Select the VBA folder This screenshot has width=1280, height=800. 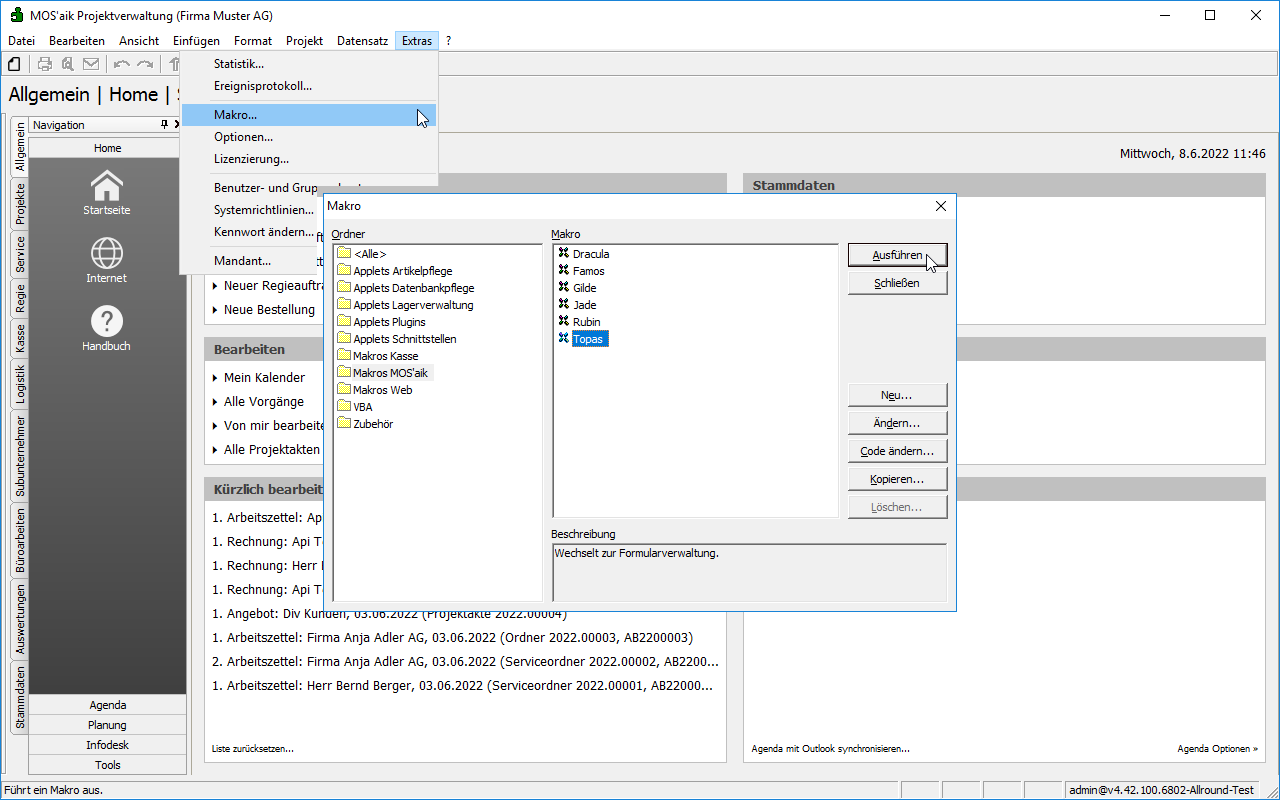pos(362,407)
